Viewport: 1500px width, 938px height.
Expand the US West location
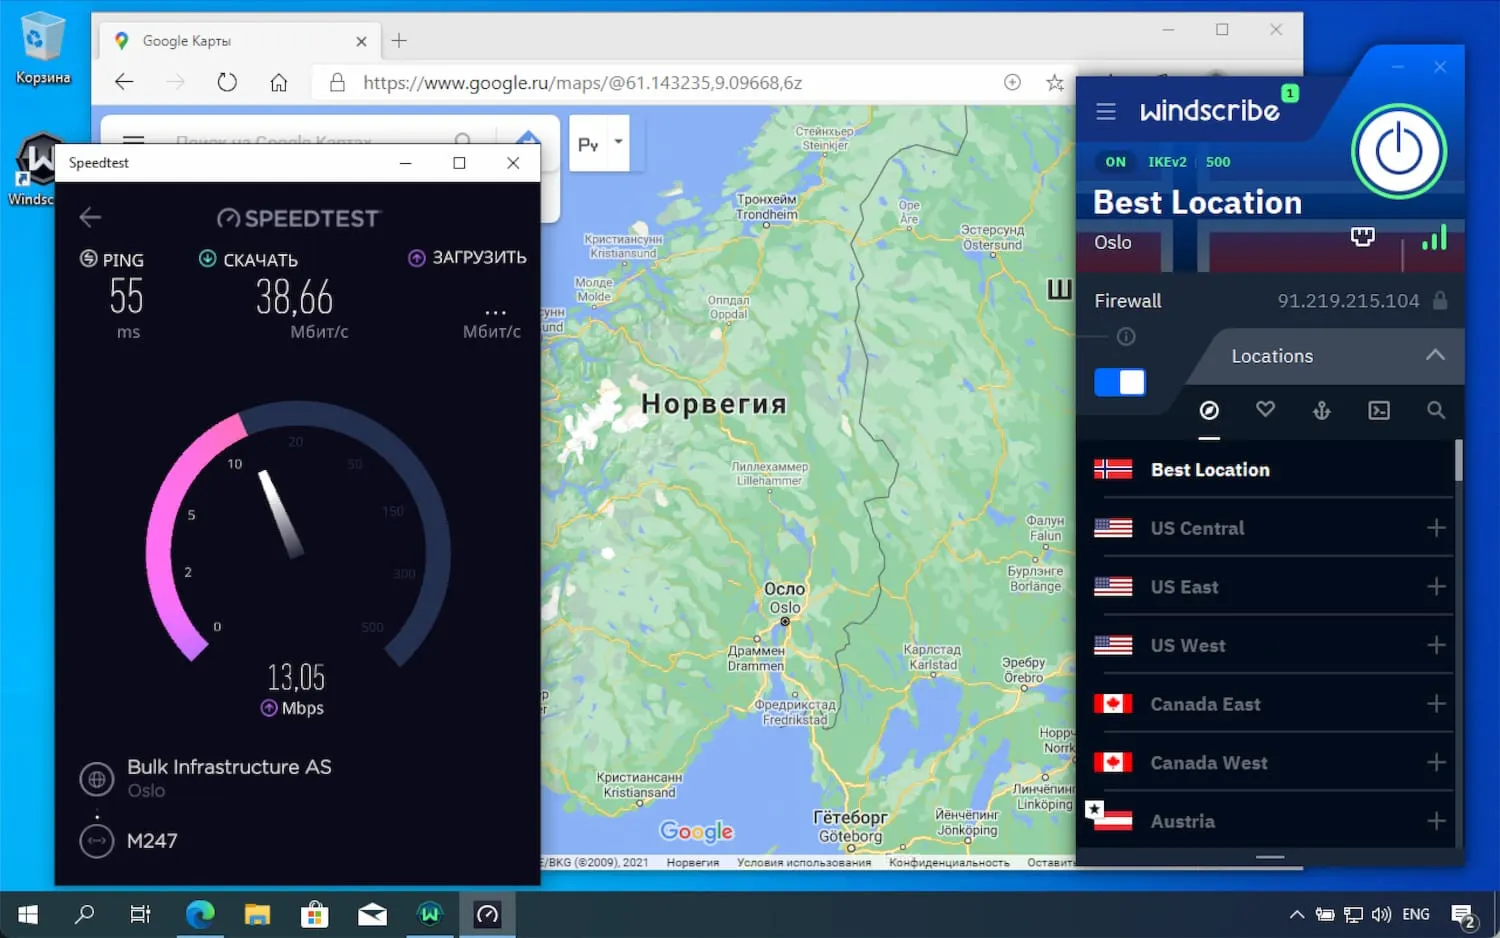pos(1436,645)
